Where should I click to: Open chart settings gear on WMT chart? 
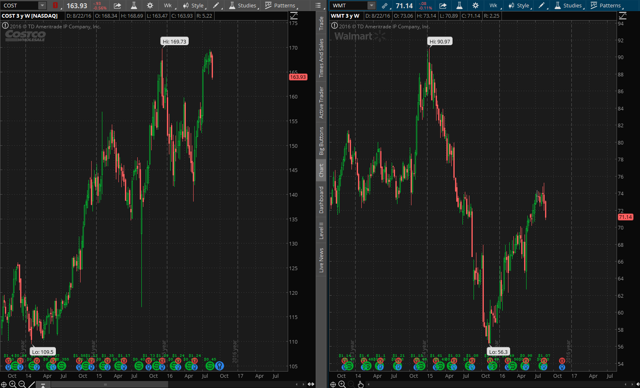476,5
